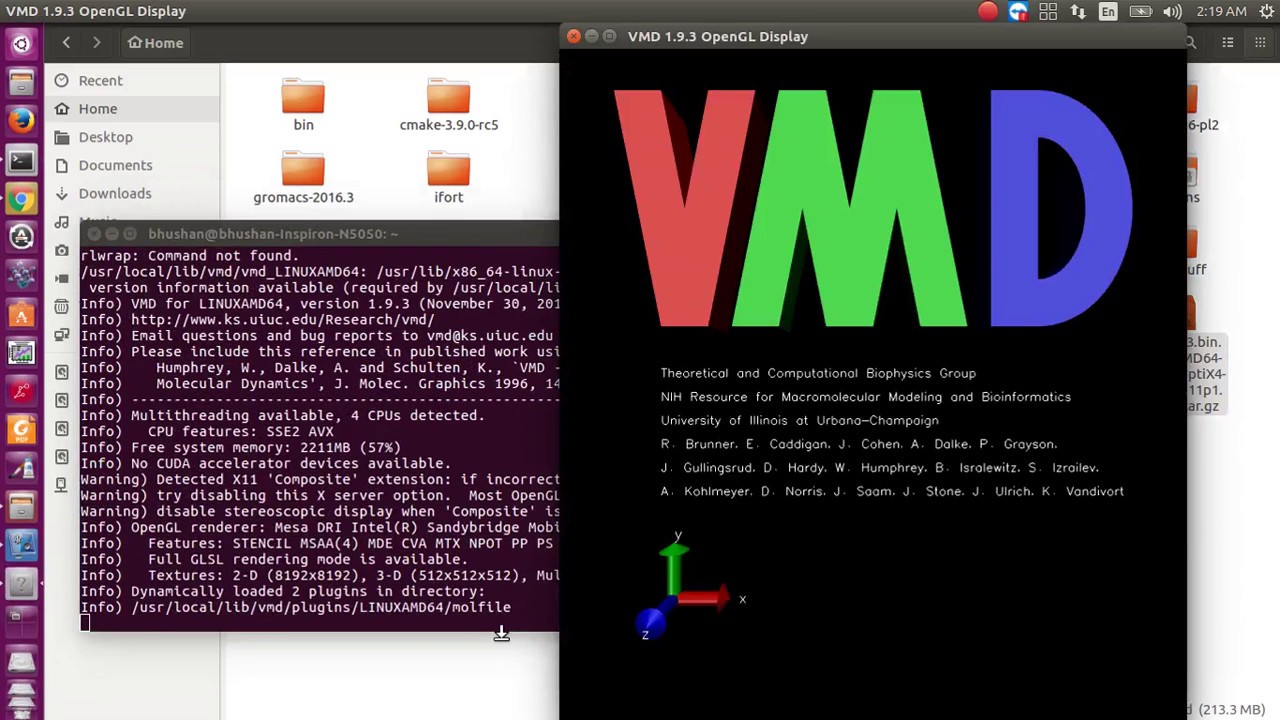Image resolution: width=1280 pixels, height=720 pixels.
Task: Click the clock showing 2:19 AM
Action: [x=1221, y=12]
